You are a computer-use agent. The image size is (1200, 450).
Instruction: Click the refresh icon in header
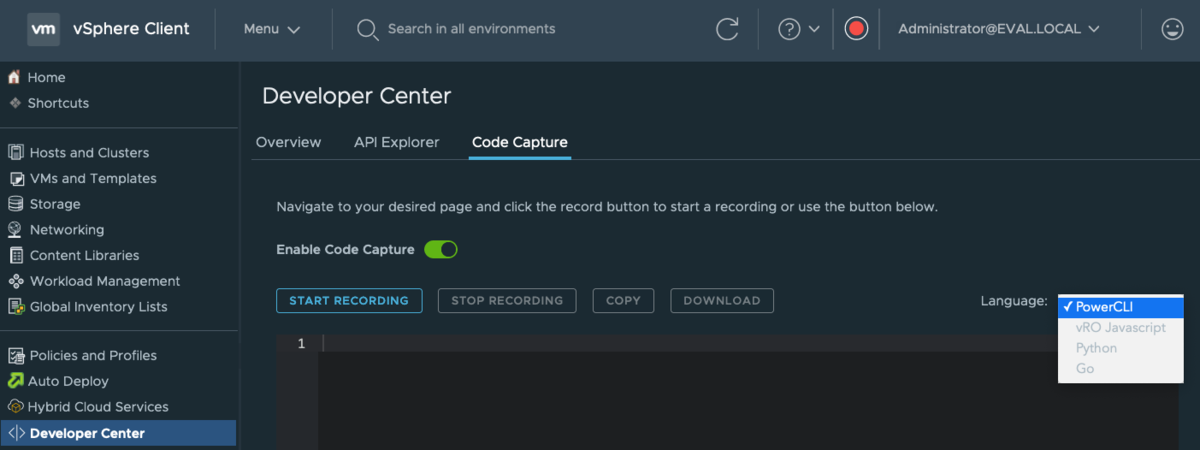pyautogui.click(x=727, y=29)
